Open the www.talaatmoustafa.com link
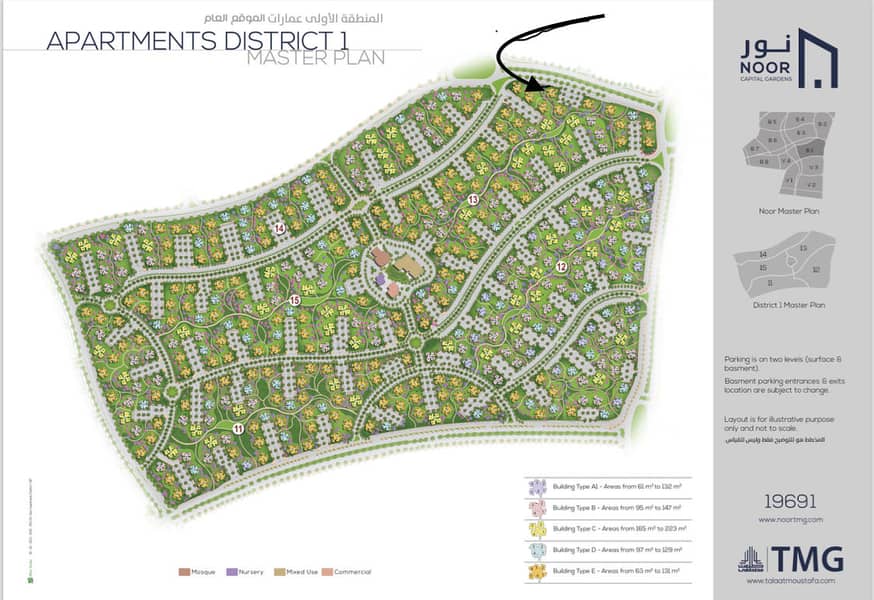874x600 pixels. click(790, 580)
